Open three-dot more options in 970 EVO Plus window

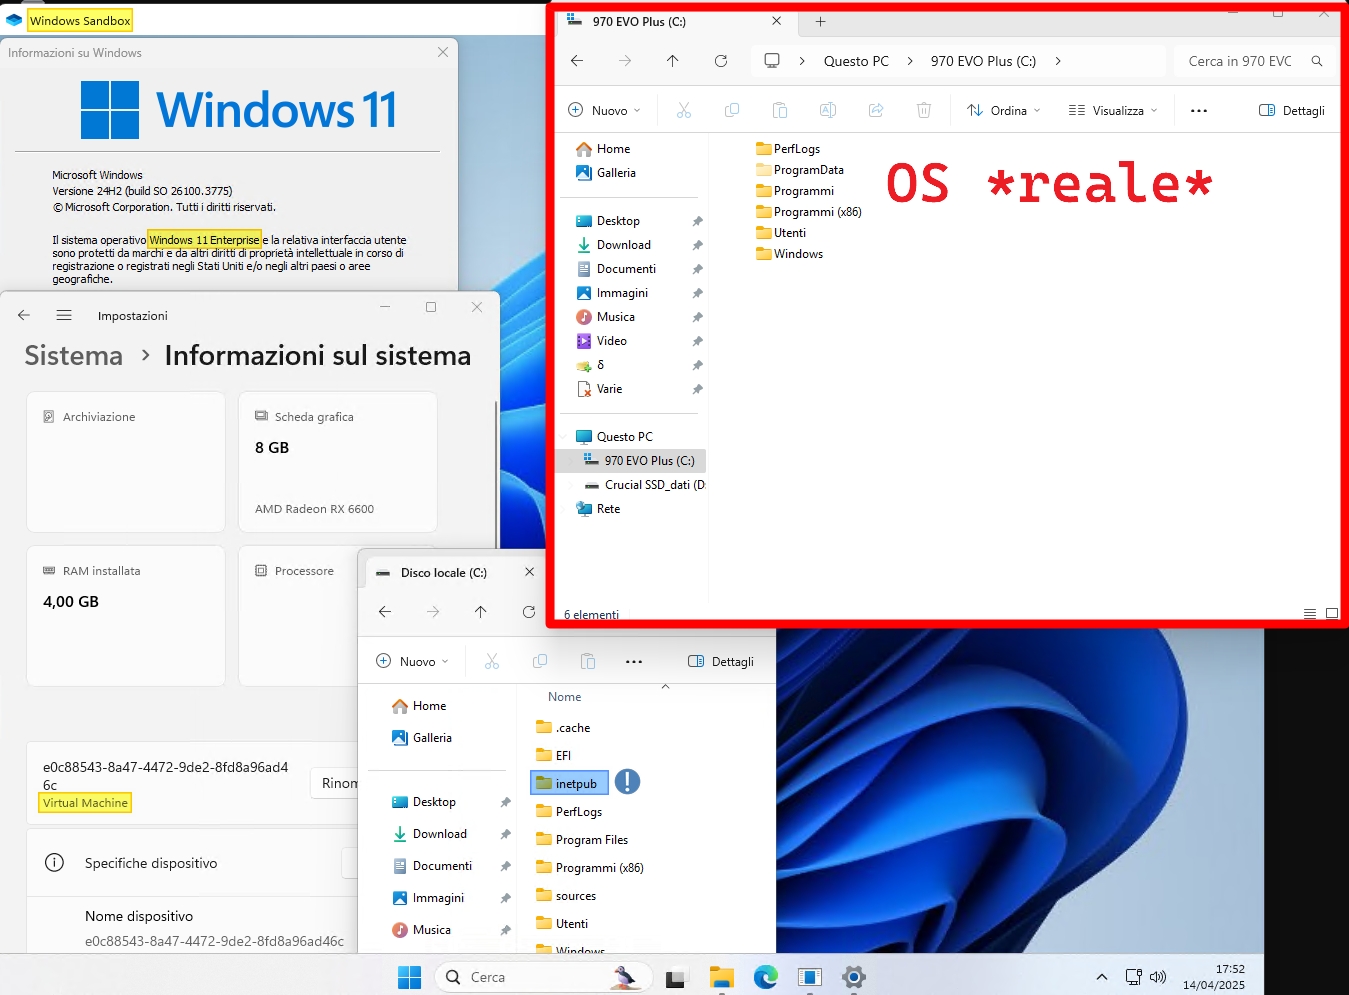click(x=1199, y=110)
